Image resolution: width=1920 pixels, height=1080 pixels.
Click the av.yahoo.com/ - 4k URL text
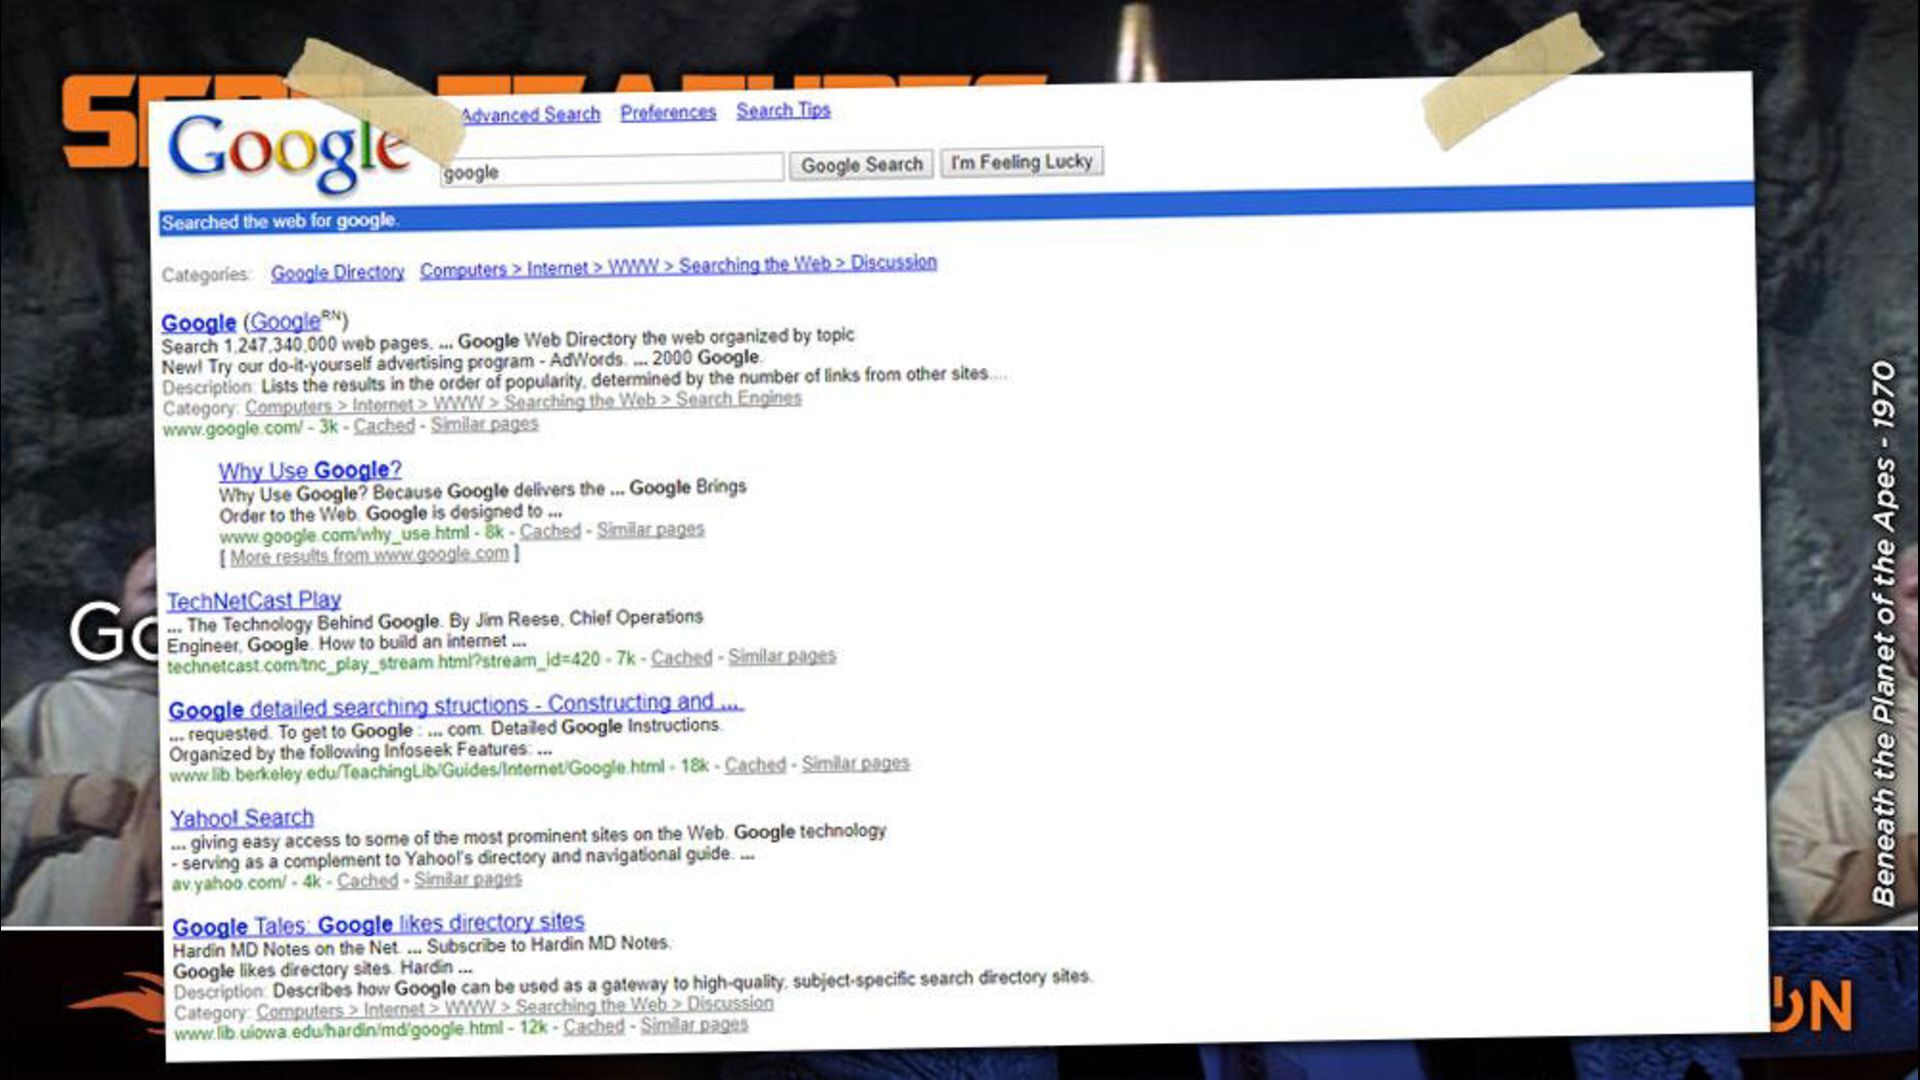[x=246, y=883]
